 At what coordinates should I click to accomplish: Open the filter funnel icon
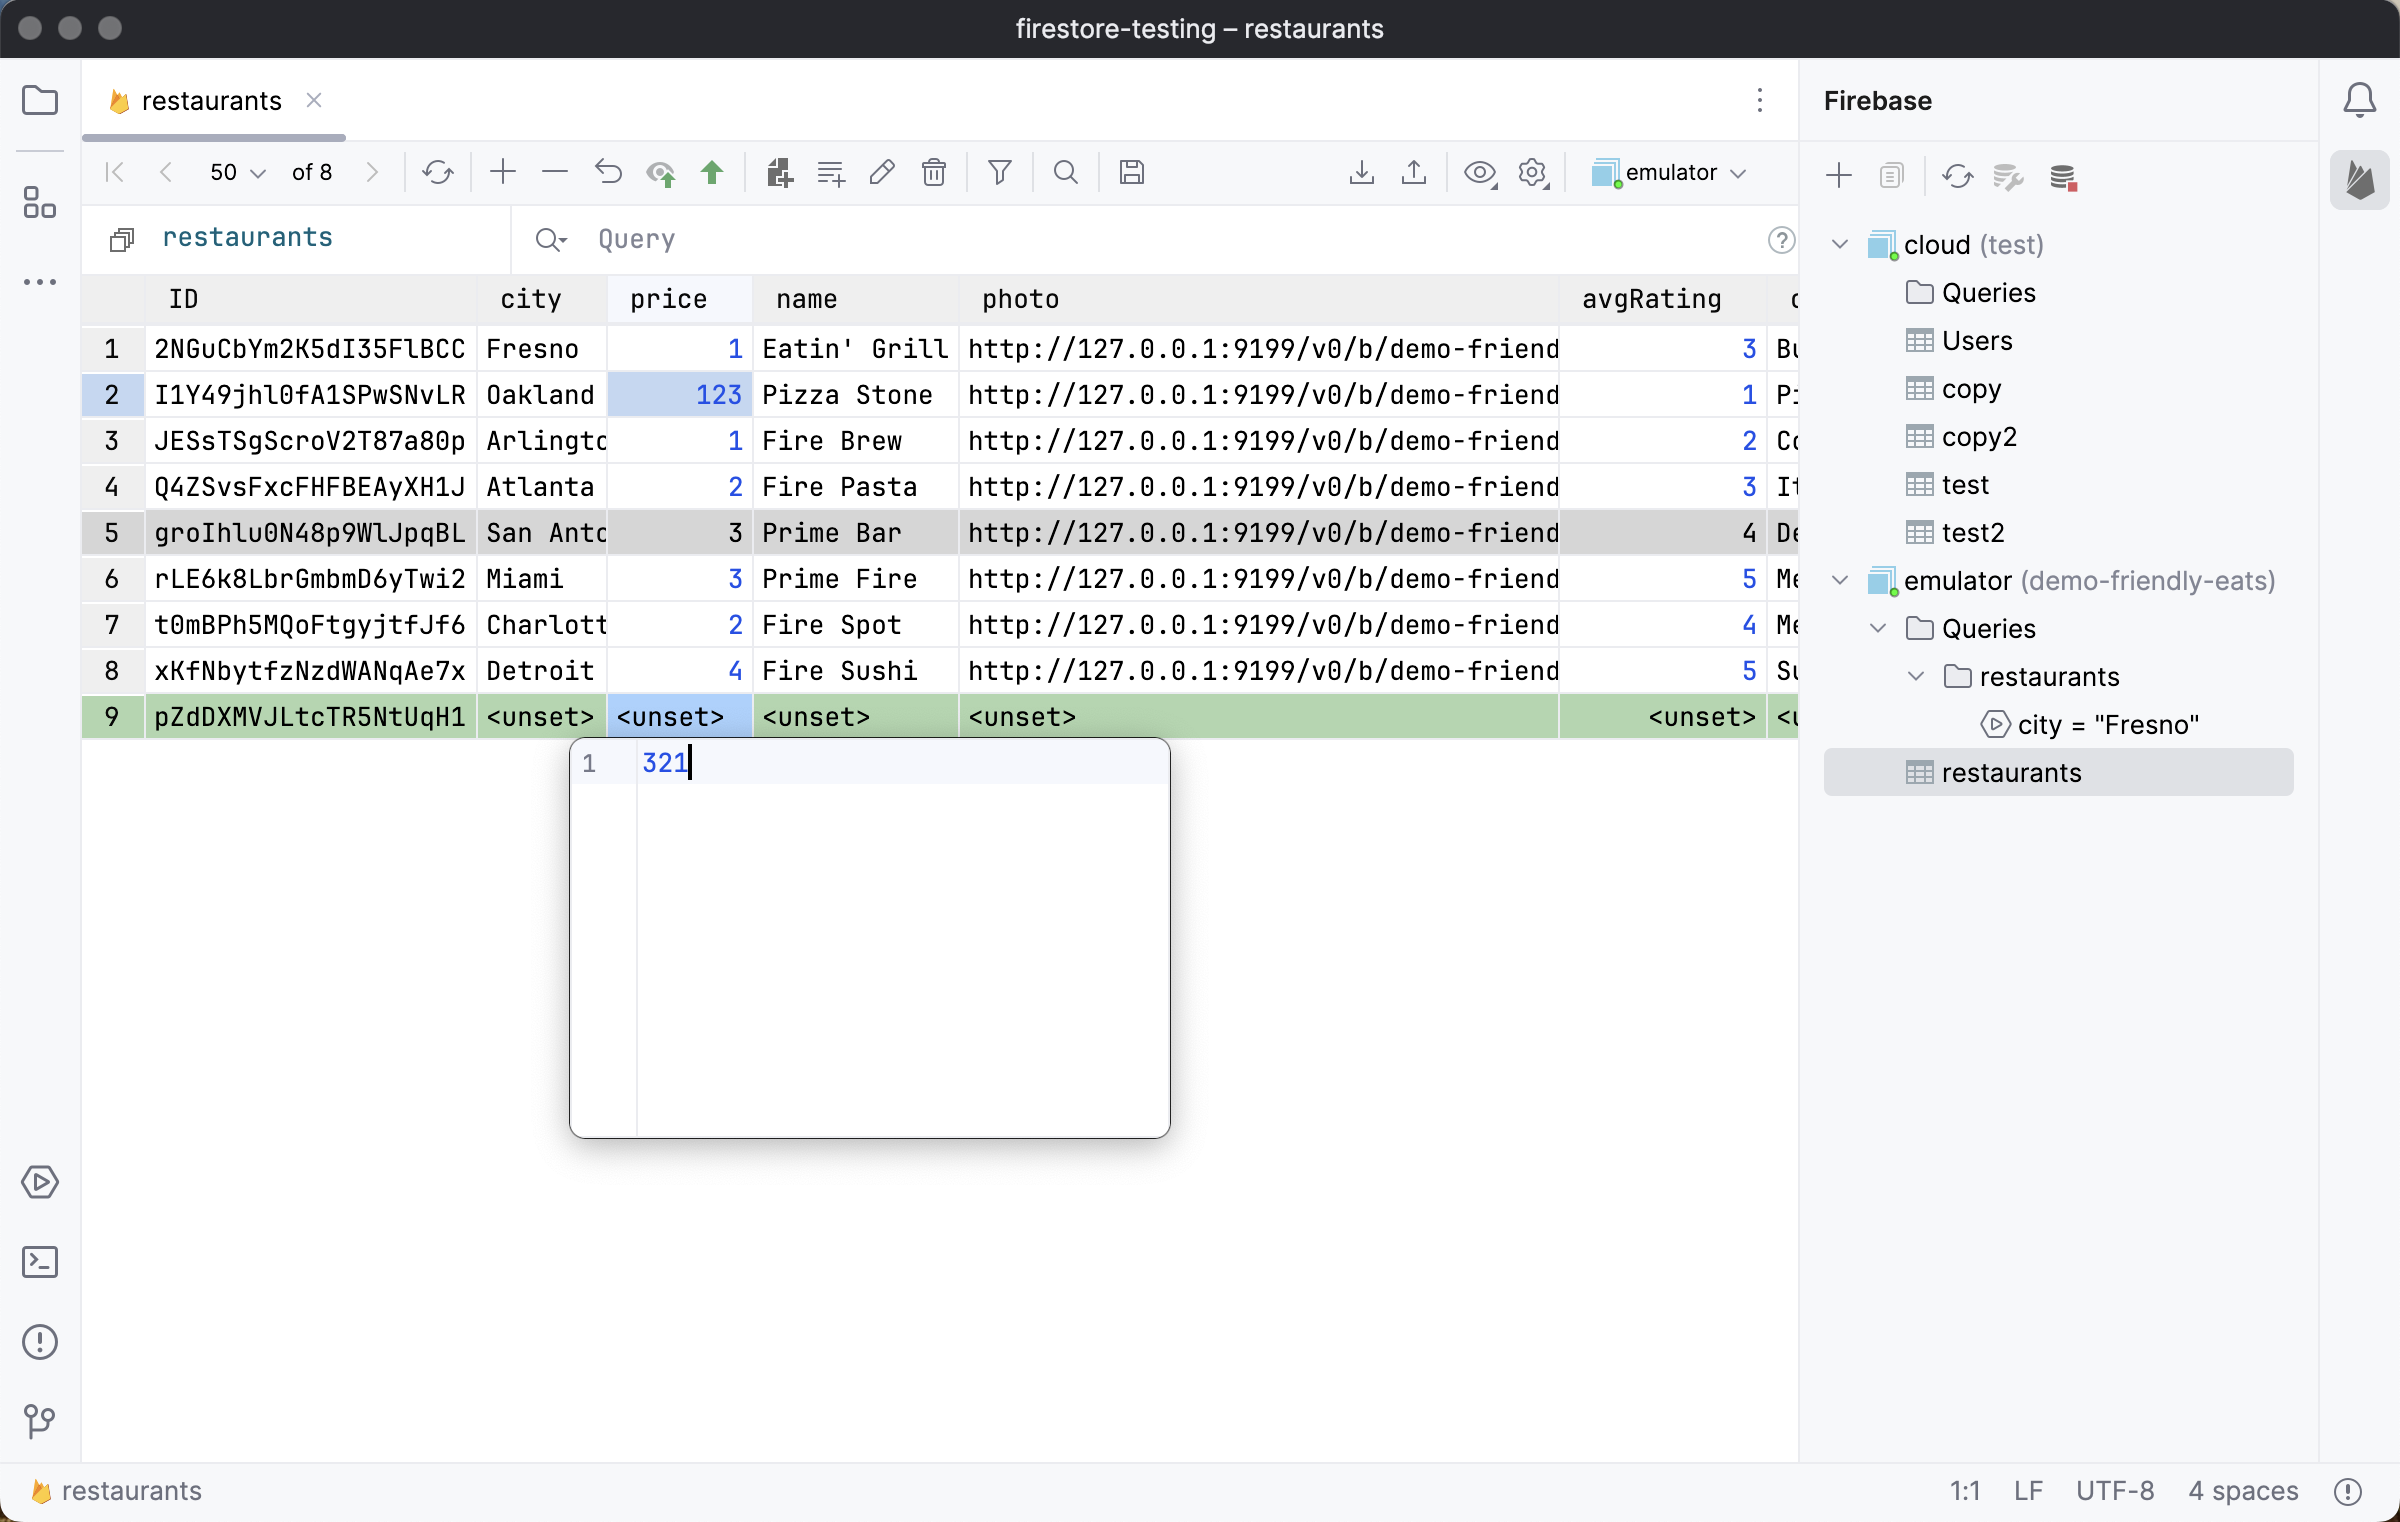click(x=999, y=172)
